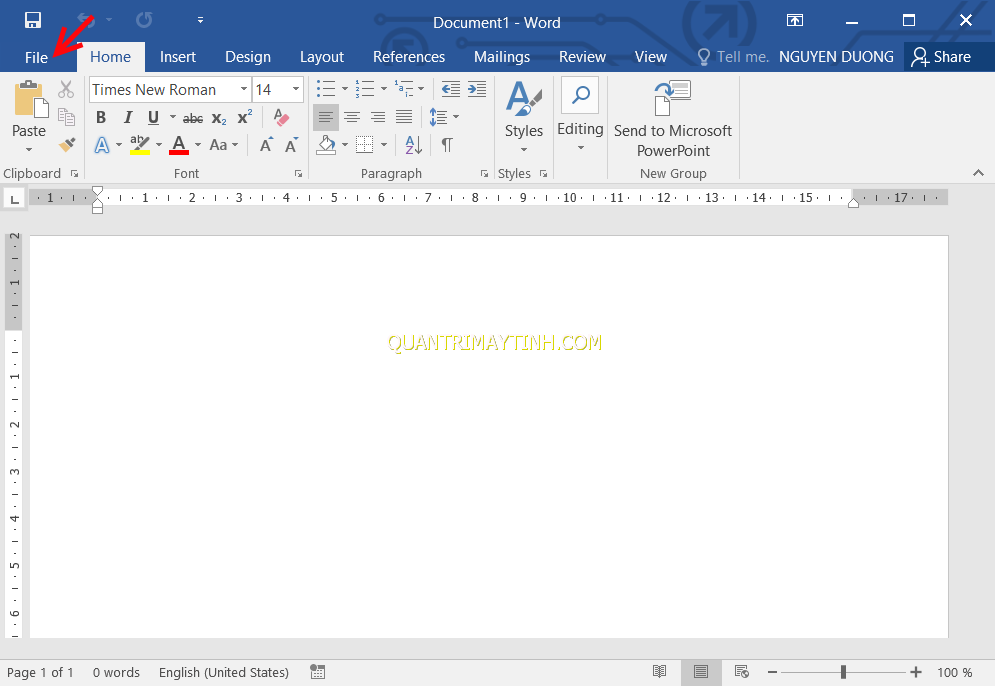This screenshot has width=995, height=686.
Task: Click NGUYEN DUONG account name
Action: tap(836, 57)
